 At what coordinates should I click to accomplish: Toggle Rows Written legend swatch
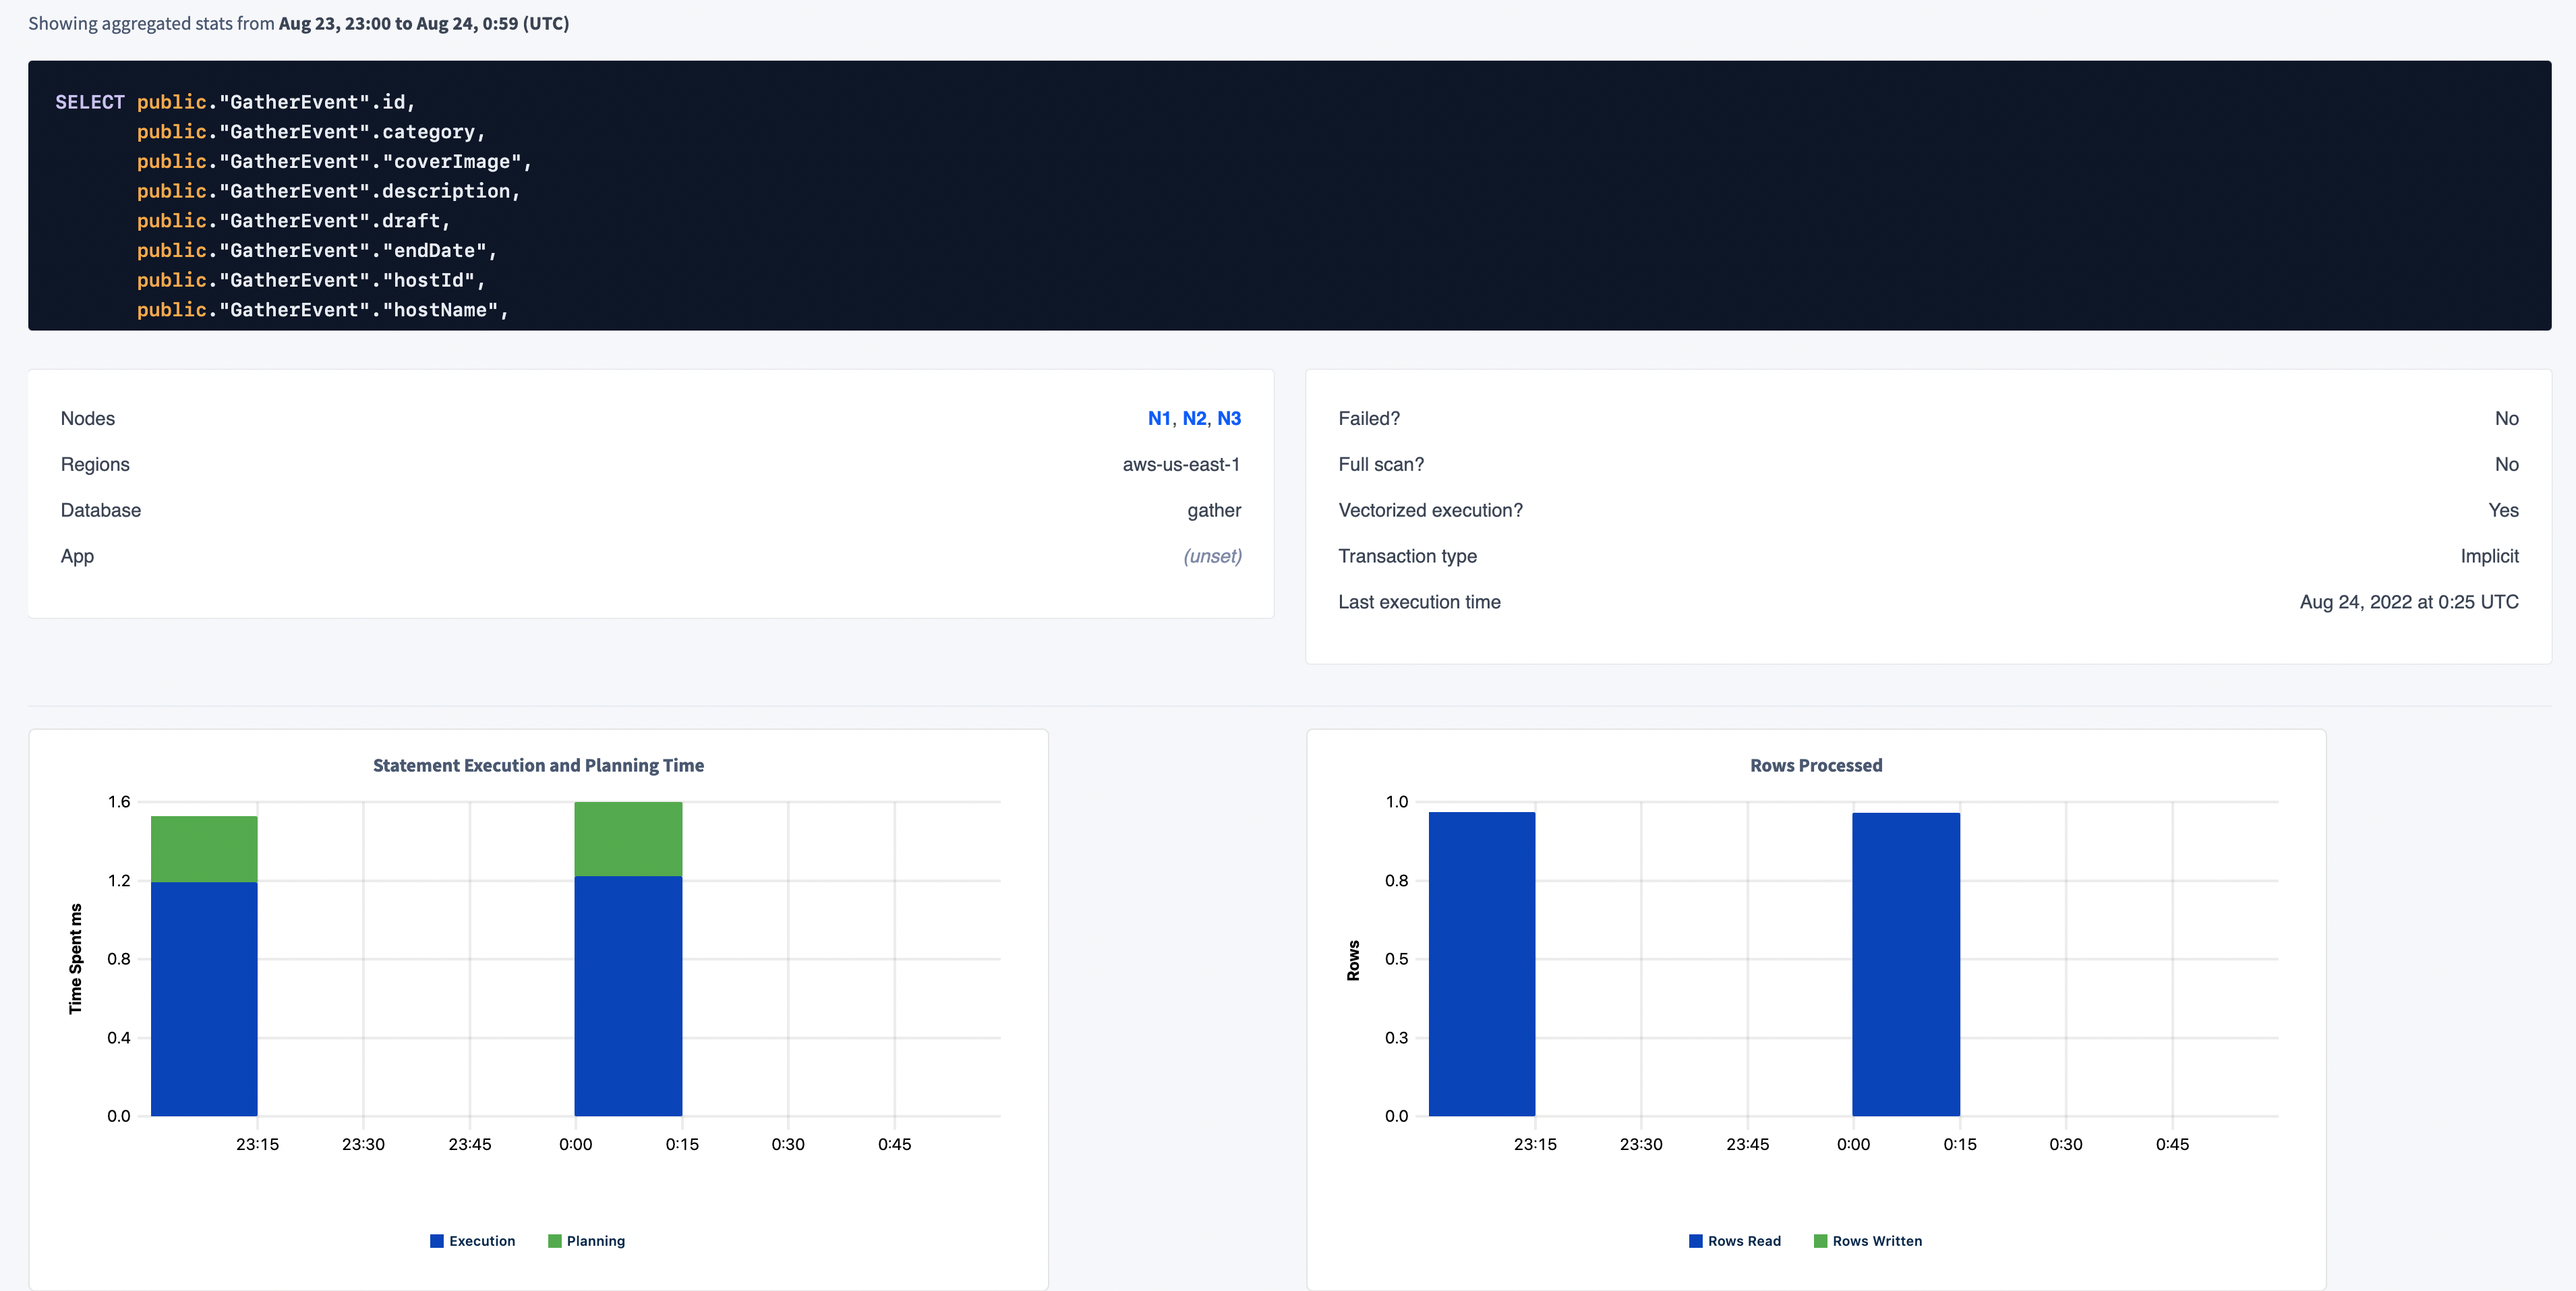pos(1821,1241)
